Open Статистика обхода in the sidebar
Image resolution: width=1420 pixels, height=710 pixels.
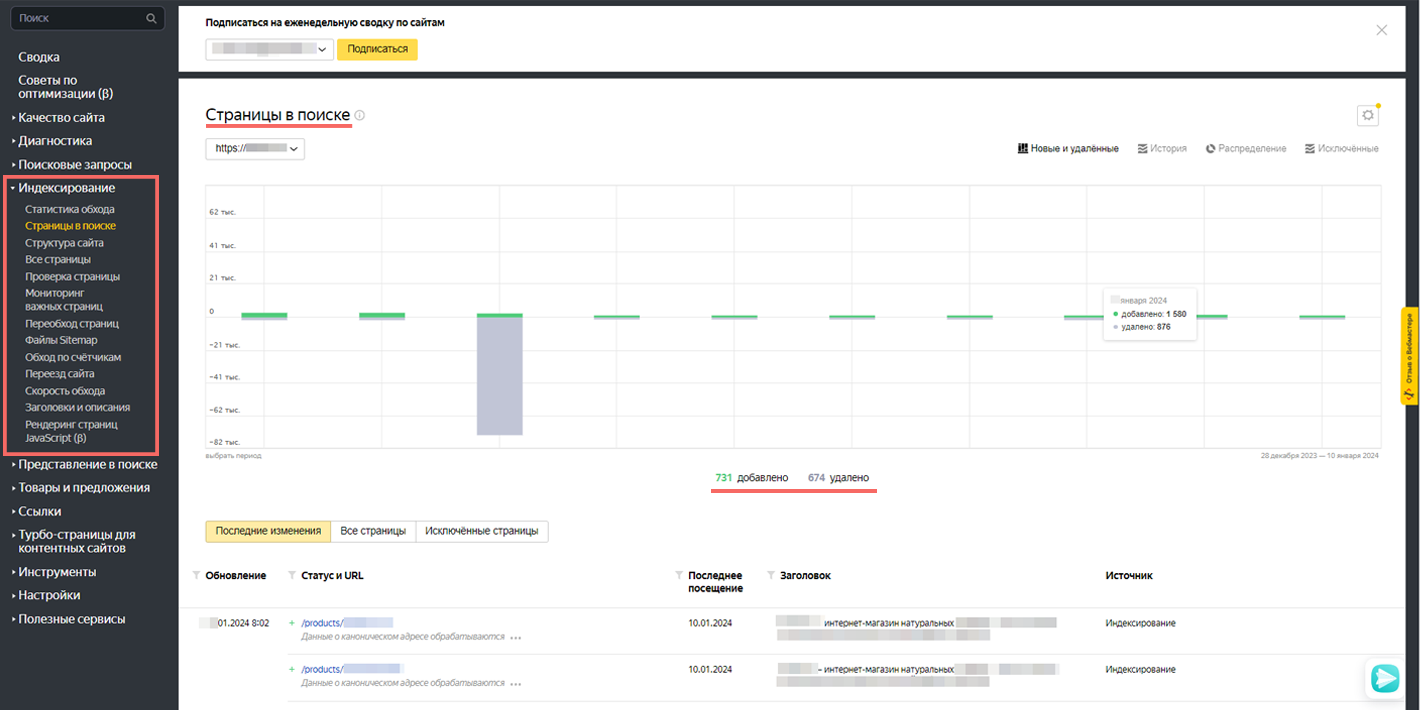(70, 209)
